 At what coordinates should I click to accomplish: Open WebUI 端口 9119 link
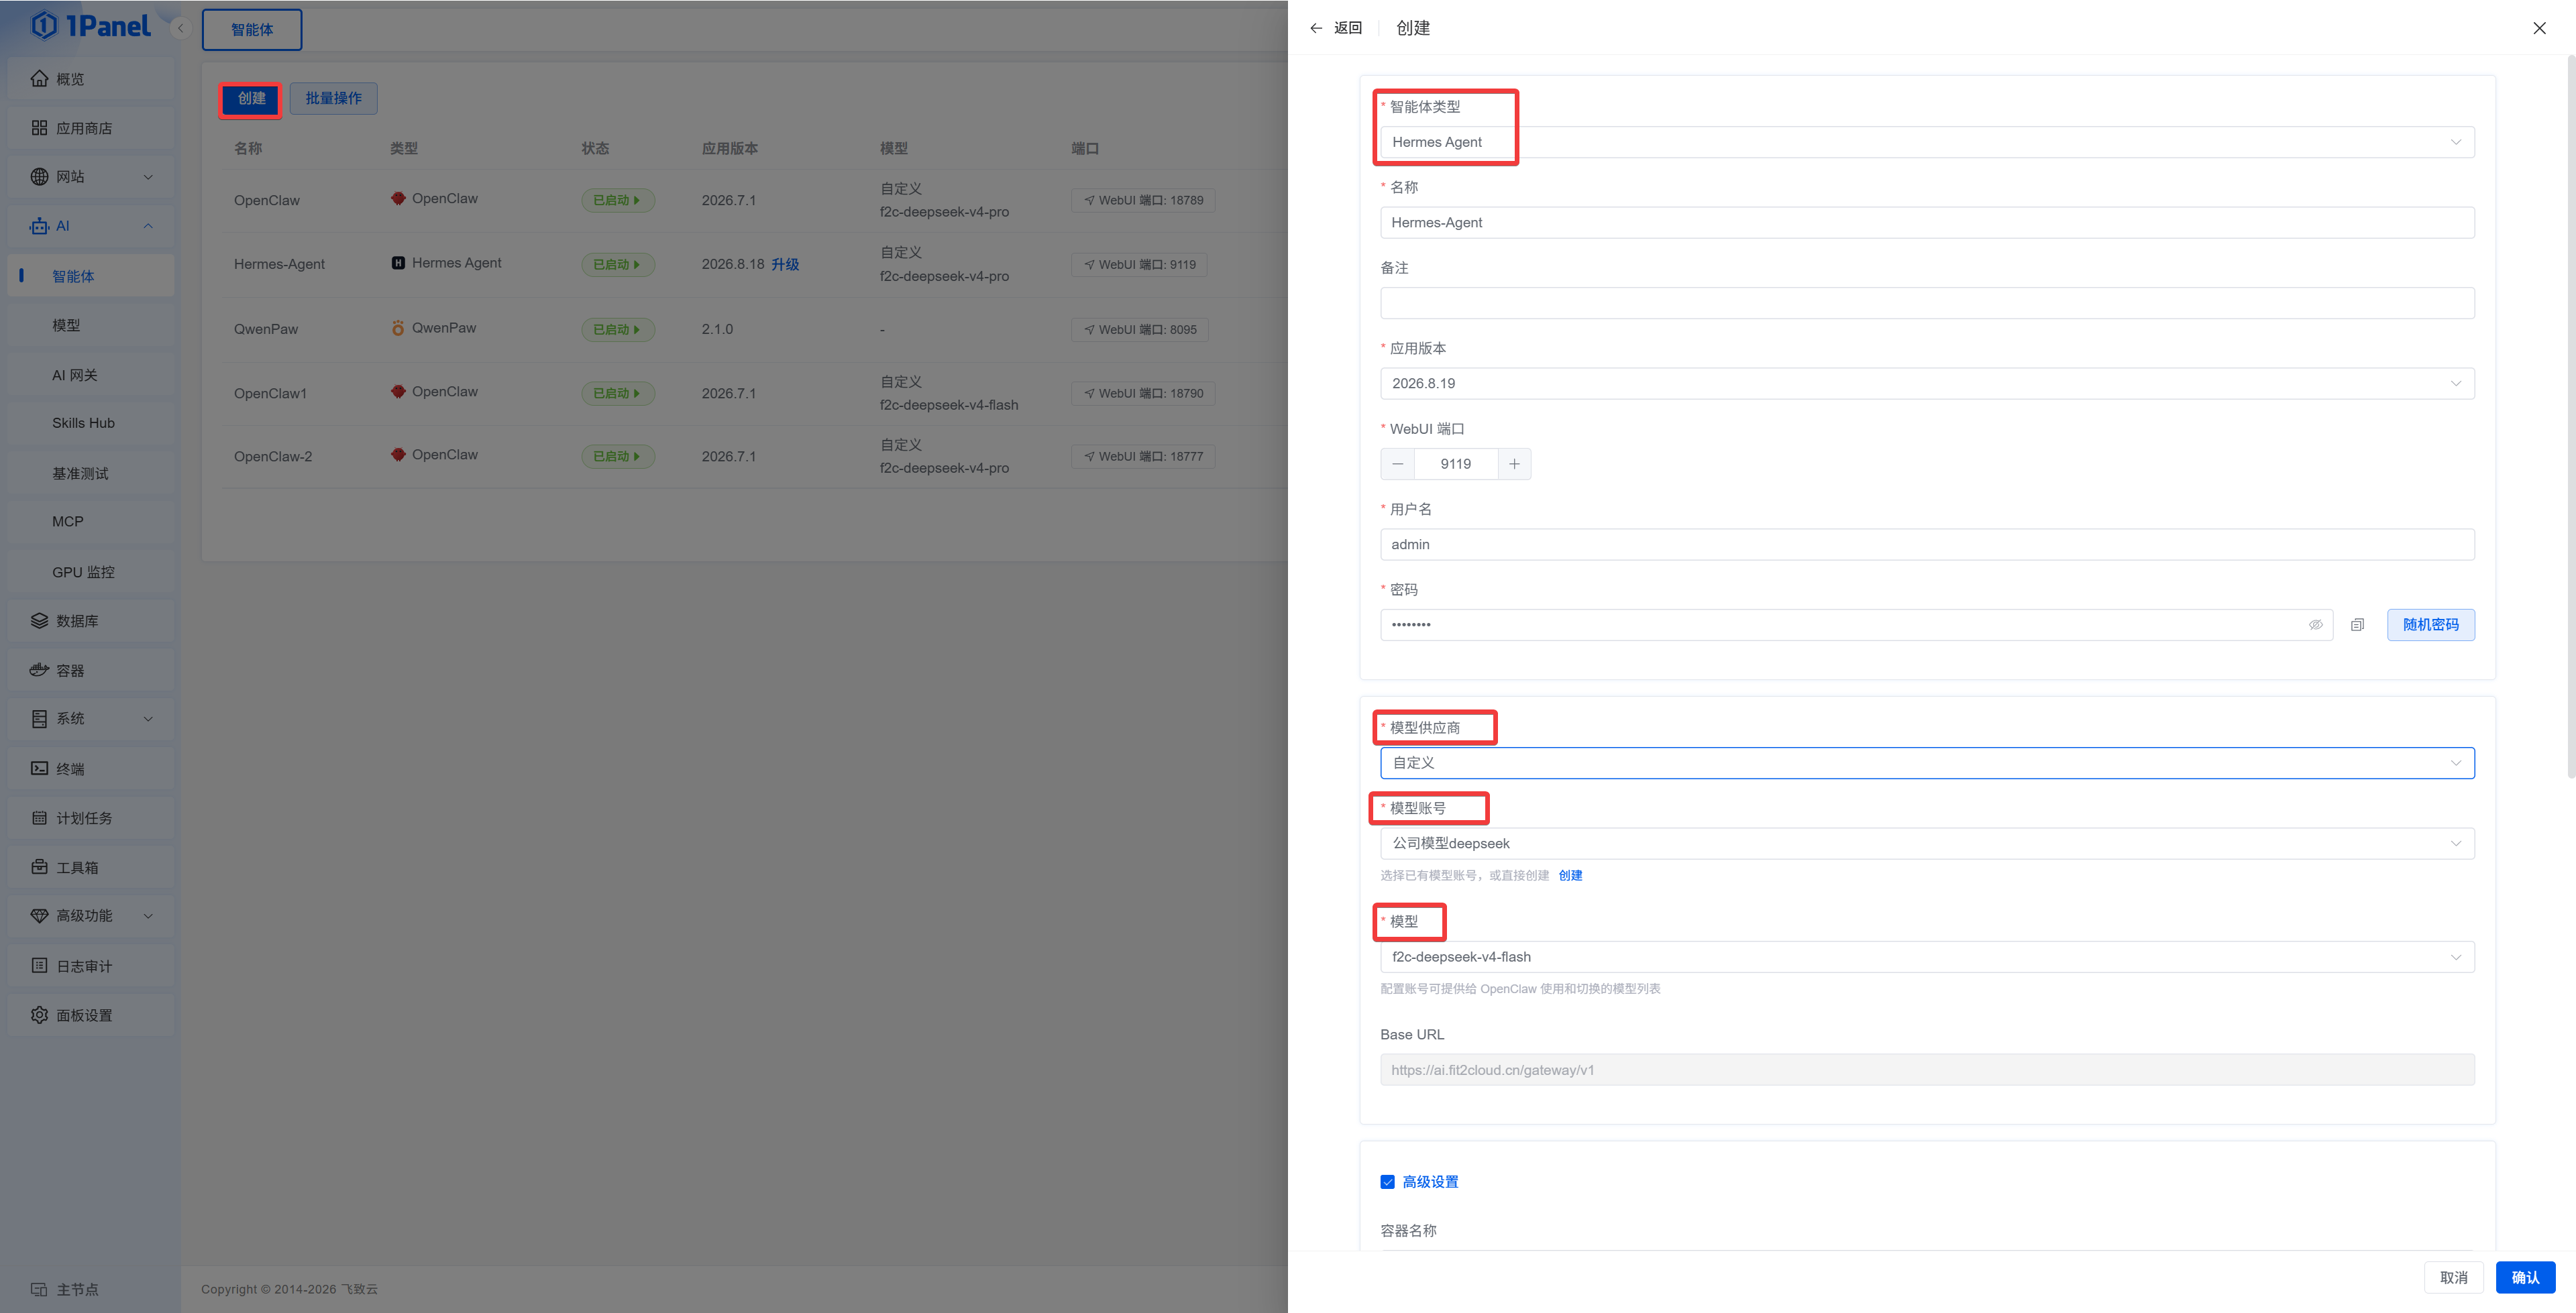pos(1139,264)
